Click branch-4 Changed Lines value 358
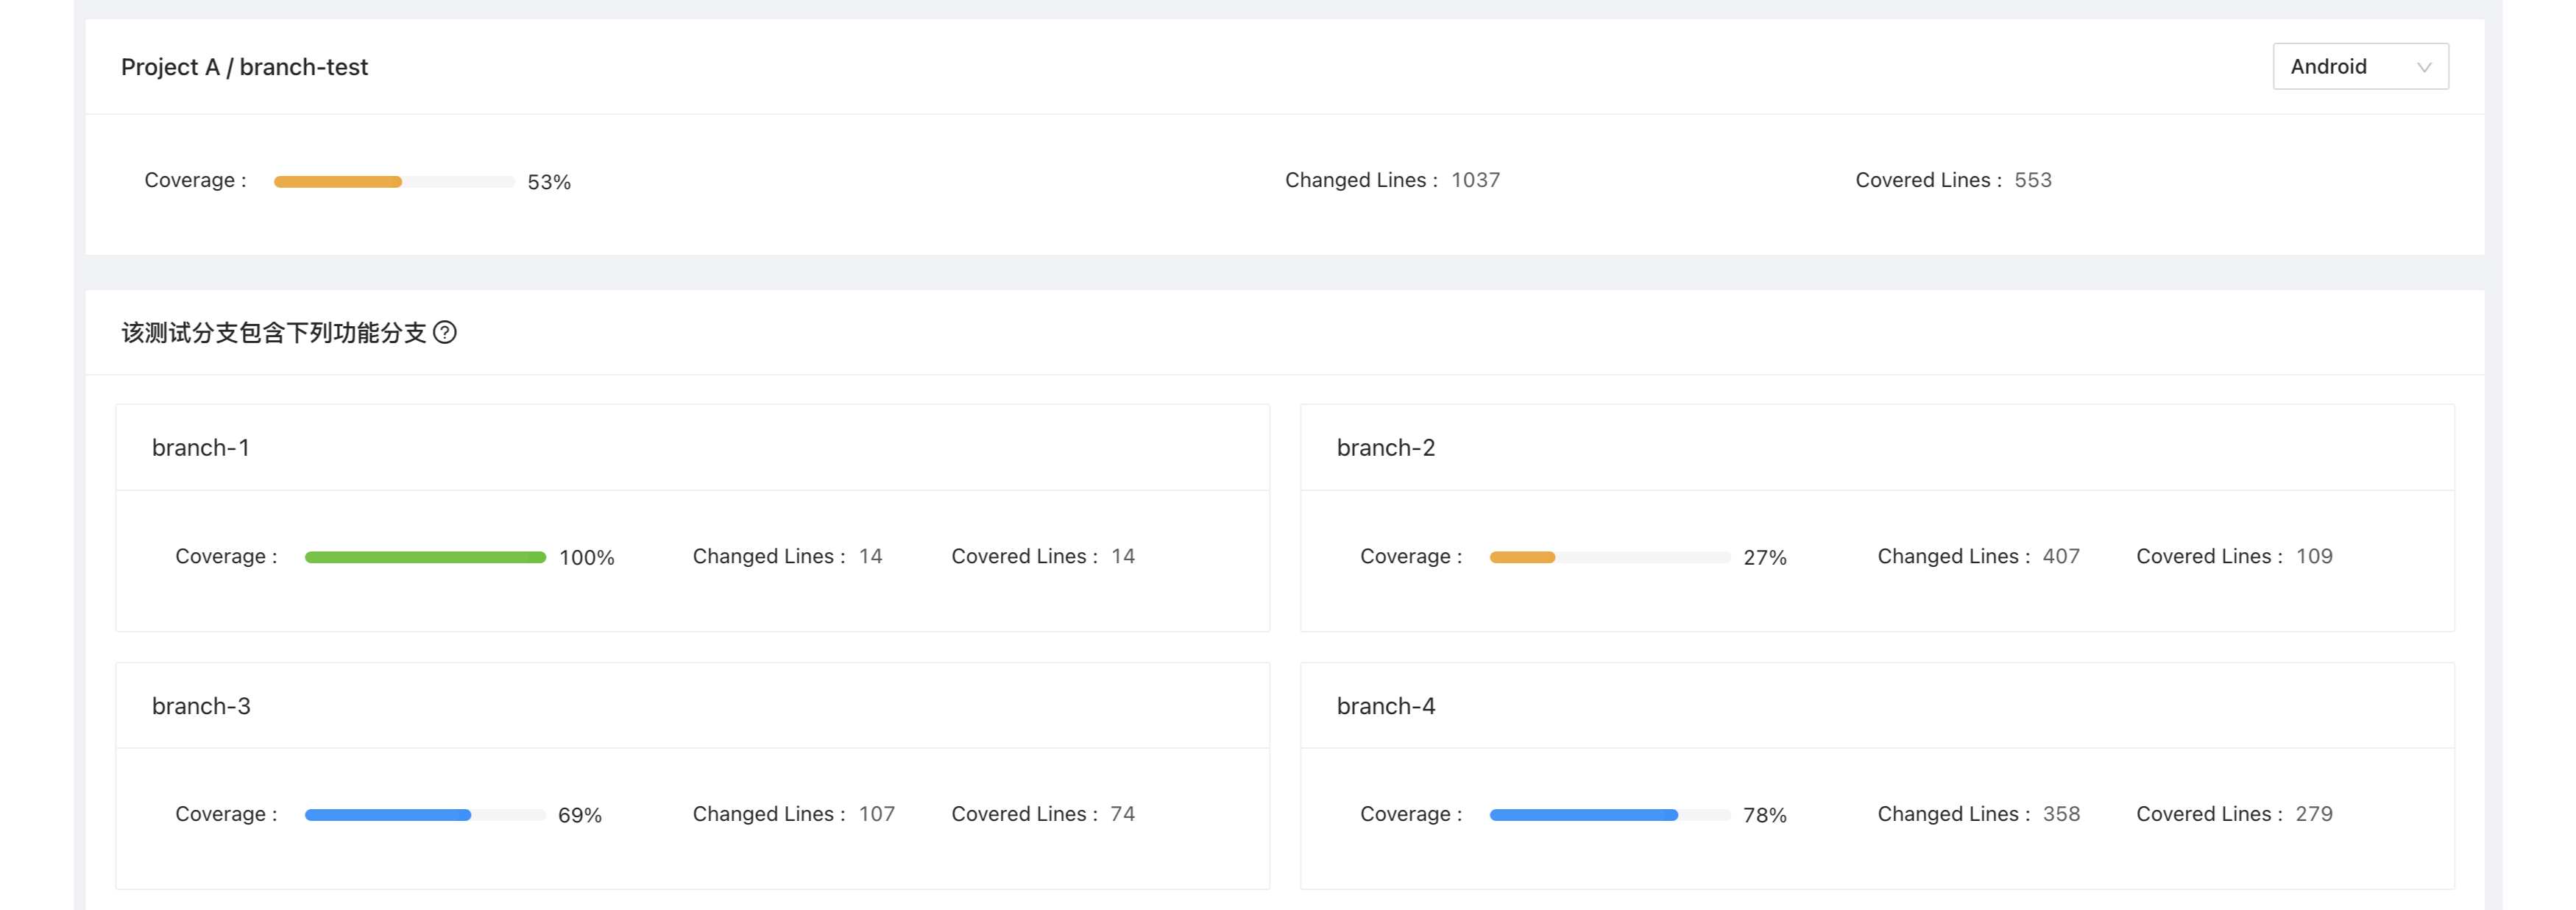Viewport: 2576px width, 910px height. pos(2061,814)
